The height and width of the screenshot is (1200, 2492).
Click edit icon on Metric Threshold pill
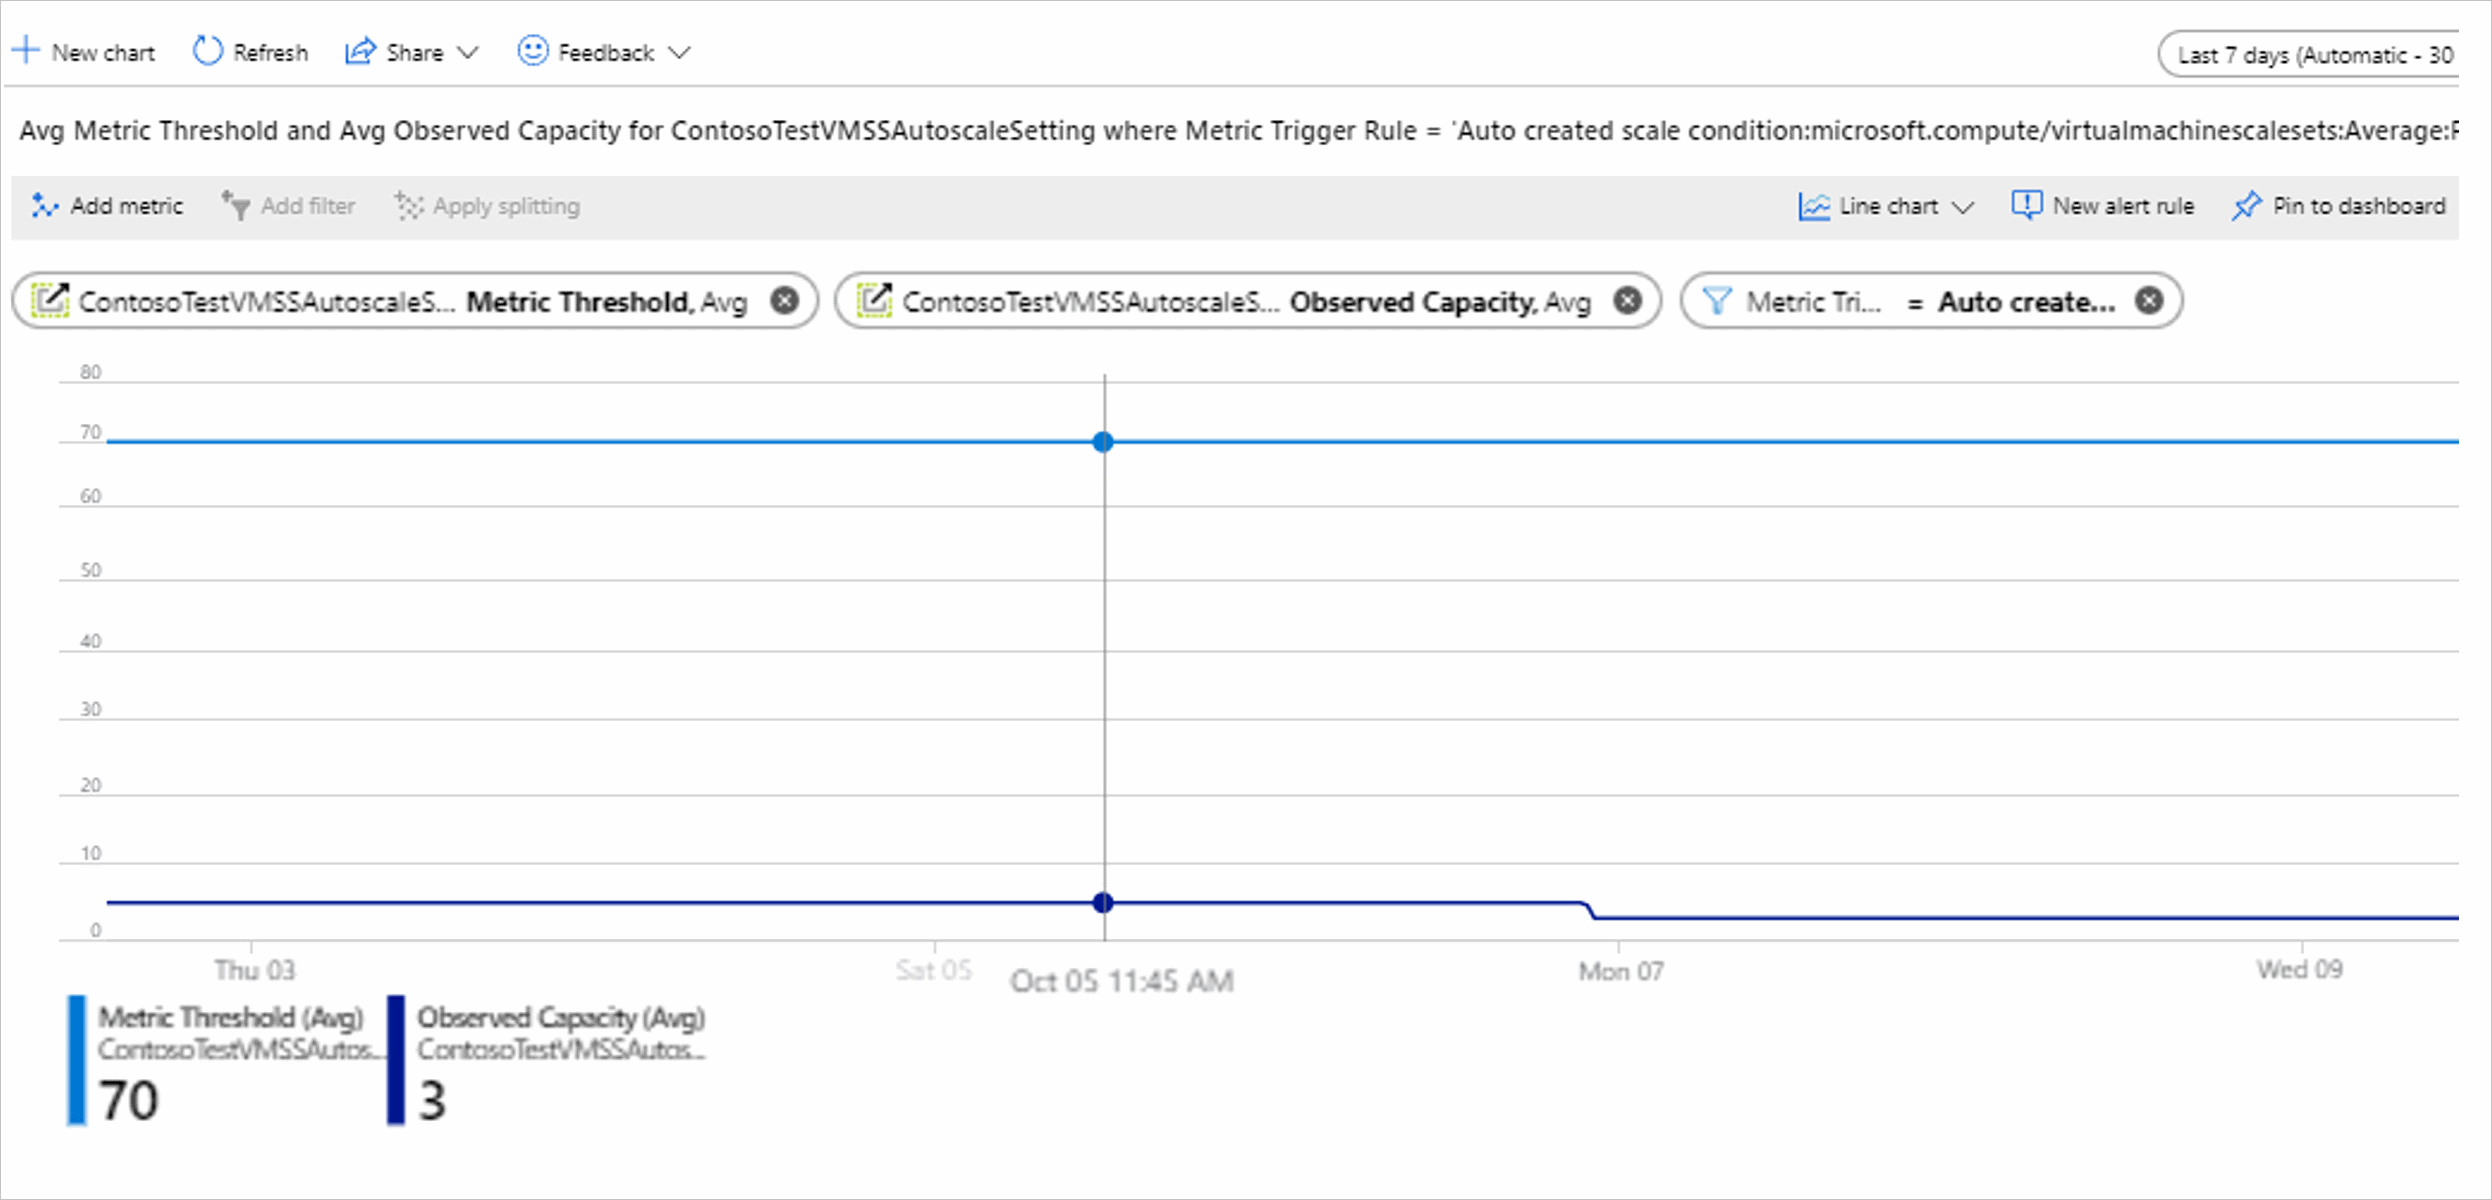coord(50,301)
